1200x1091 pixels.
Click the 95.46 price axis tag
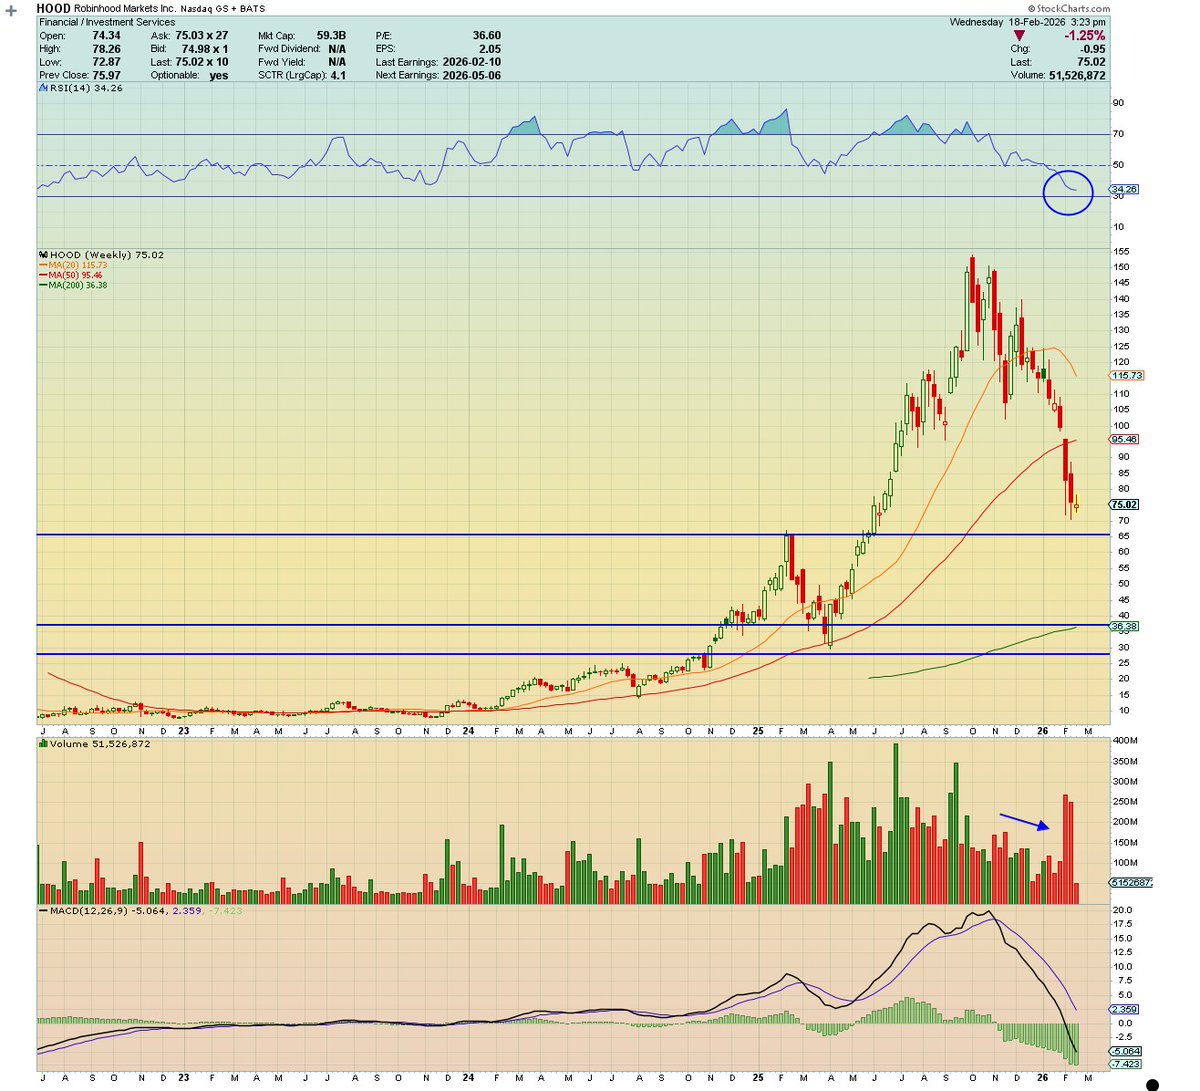[x=1124, y=439]
